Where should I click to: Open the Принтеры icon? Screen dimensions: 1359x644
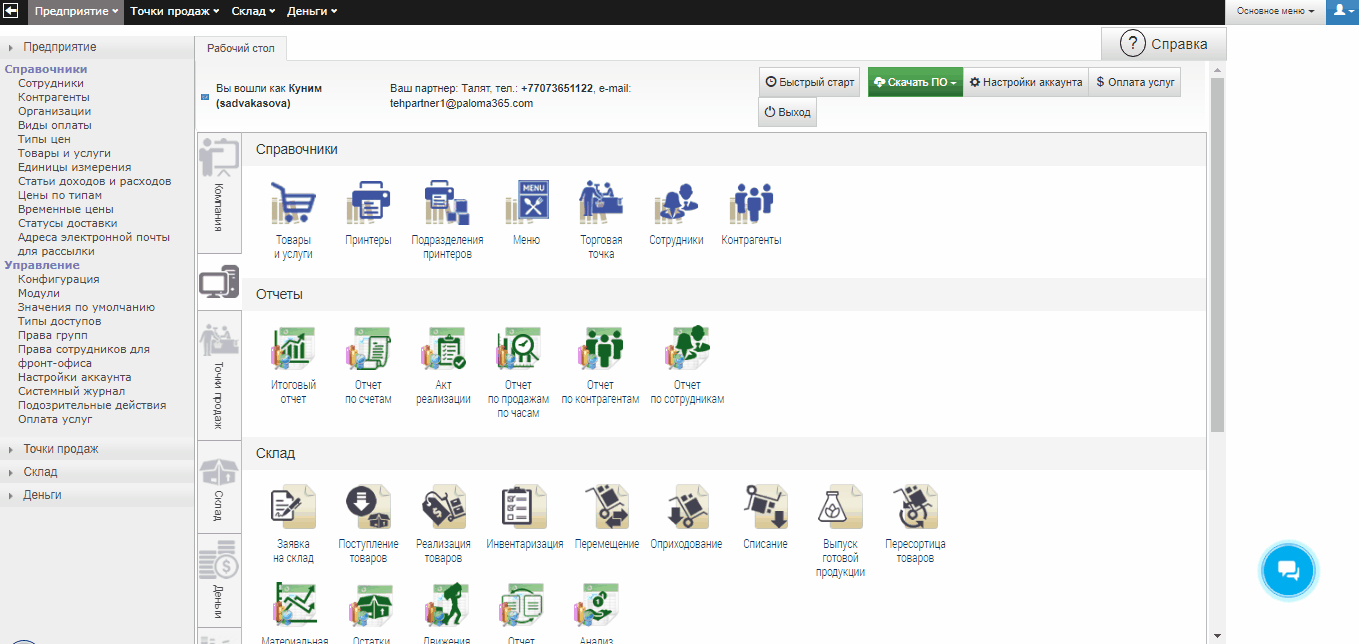coord(367,204)
